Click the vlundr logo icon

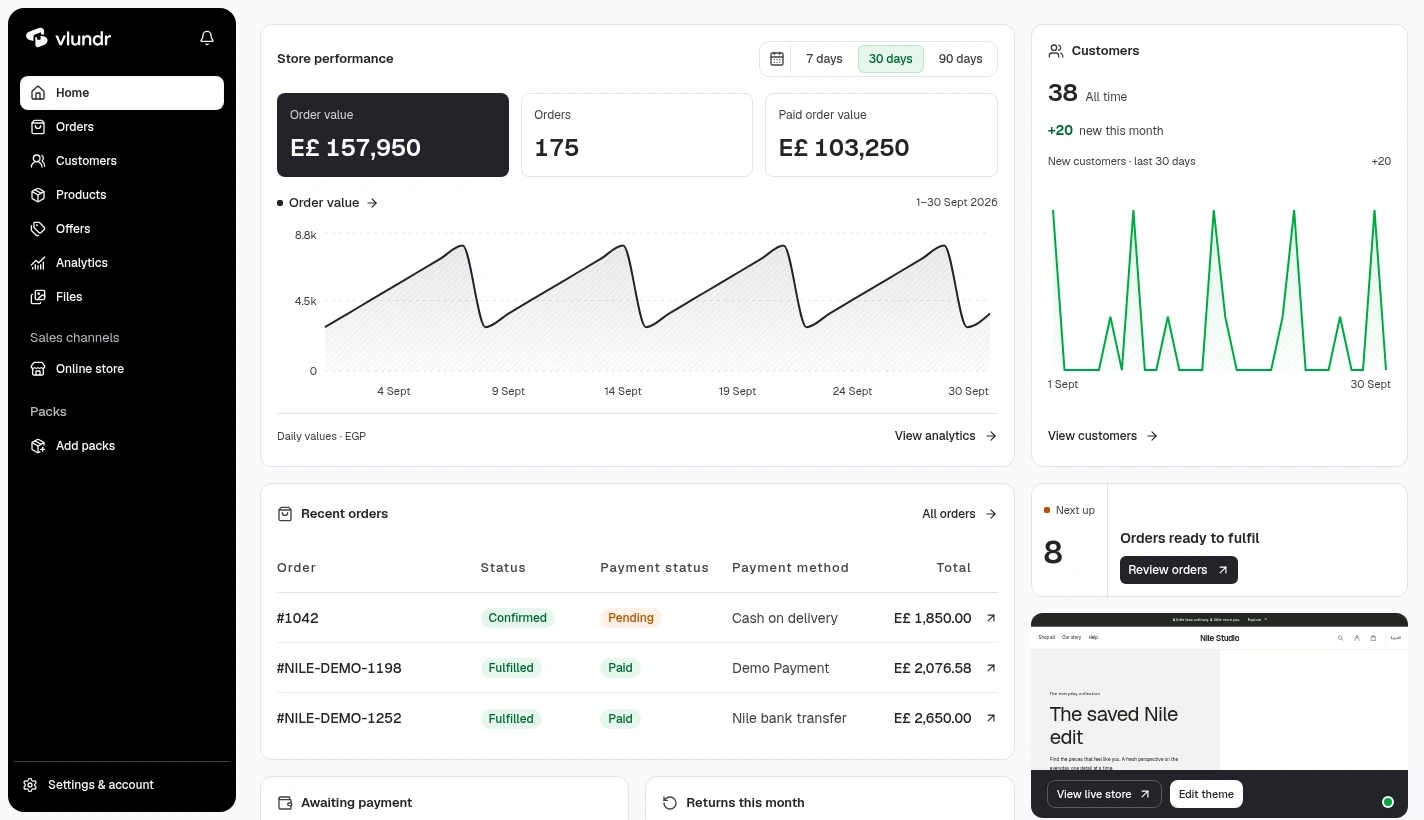tap(37, 38)
